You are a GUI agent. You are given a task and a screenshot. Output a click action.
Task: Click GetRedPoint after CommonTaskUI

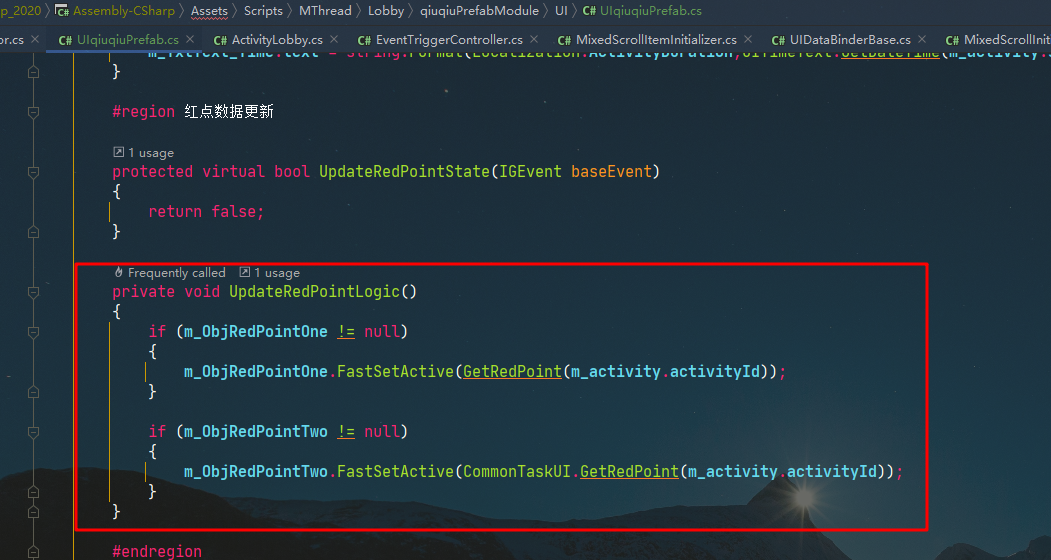point(629,471)
